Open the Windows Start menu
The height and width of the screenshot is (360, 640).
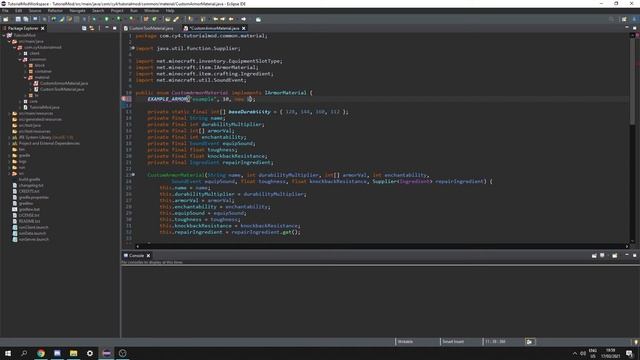(8, 353)
